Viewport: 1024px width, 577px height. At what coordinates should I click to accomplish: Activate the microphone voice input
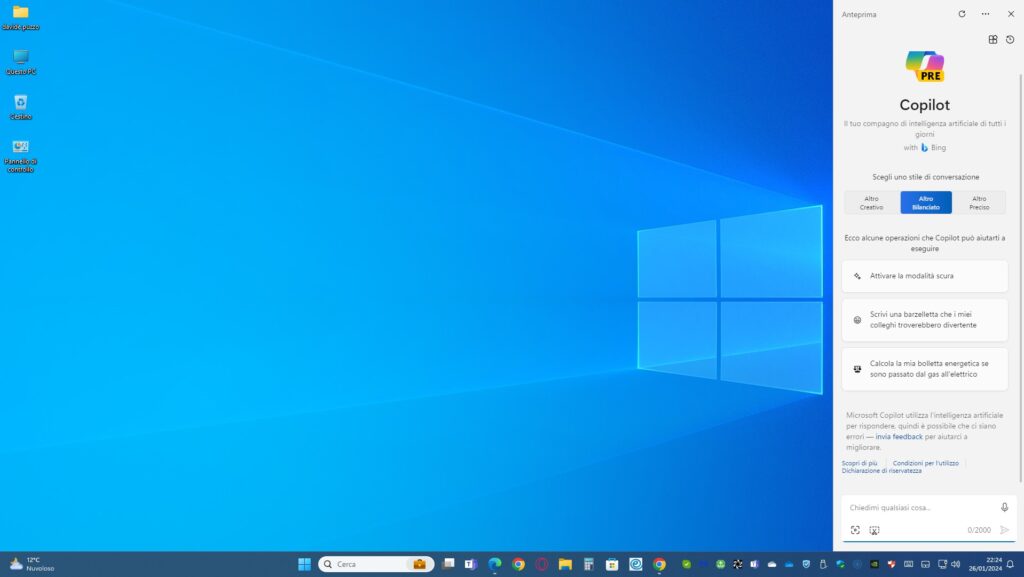[x=1004, y=507]
